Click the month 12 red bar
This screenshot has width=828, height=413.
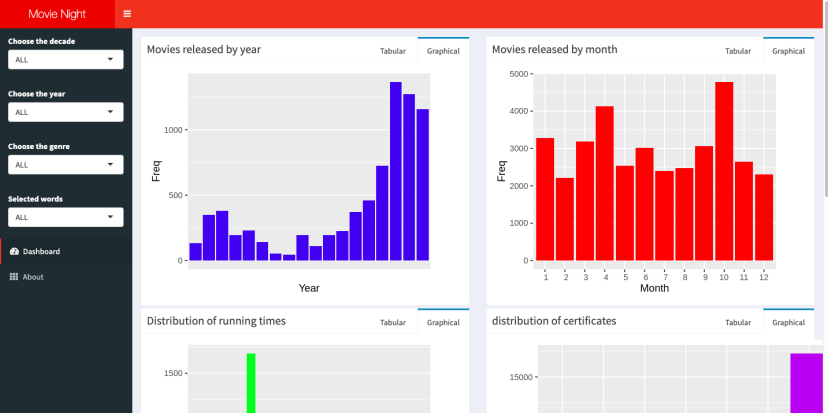click(764, 217)
